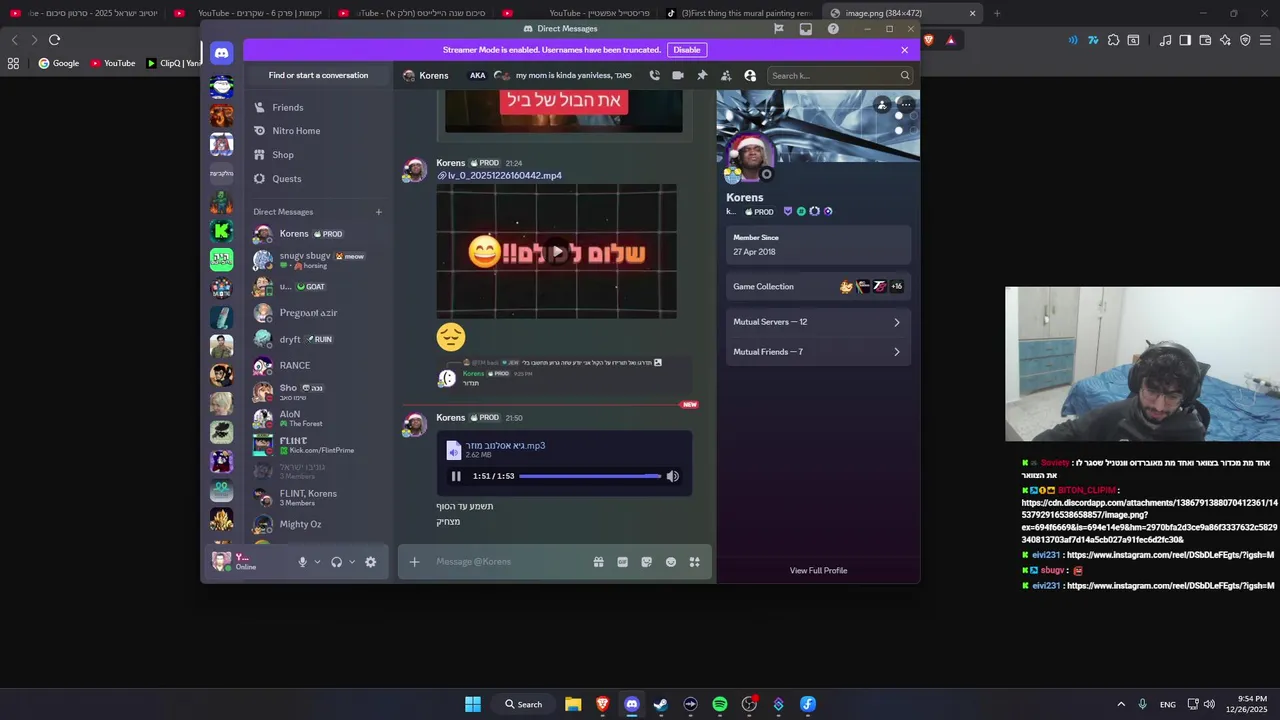Open Discord inbox icon in title bar
1280x720 pixels.
tap(806, 29)
